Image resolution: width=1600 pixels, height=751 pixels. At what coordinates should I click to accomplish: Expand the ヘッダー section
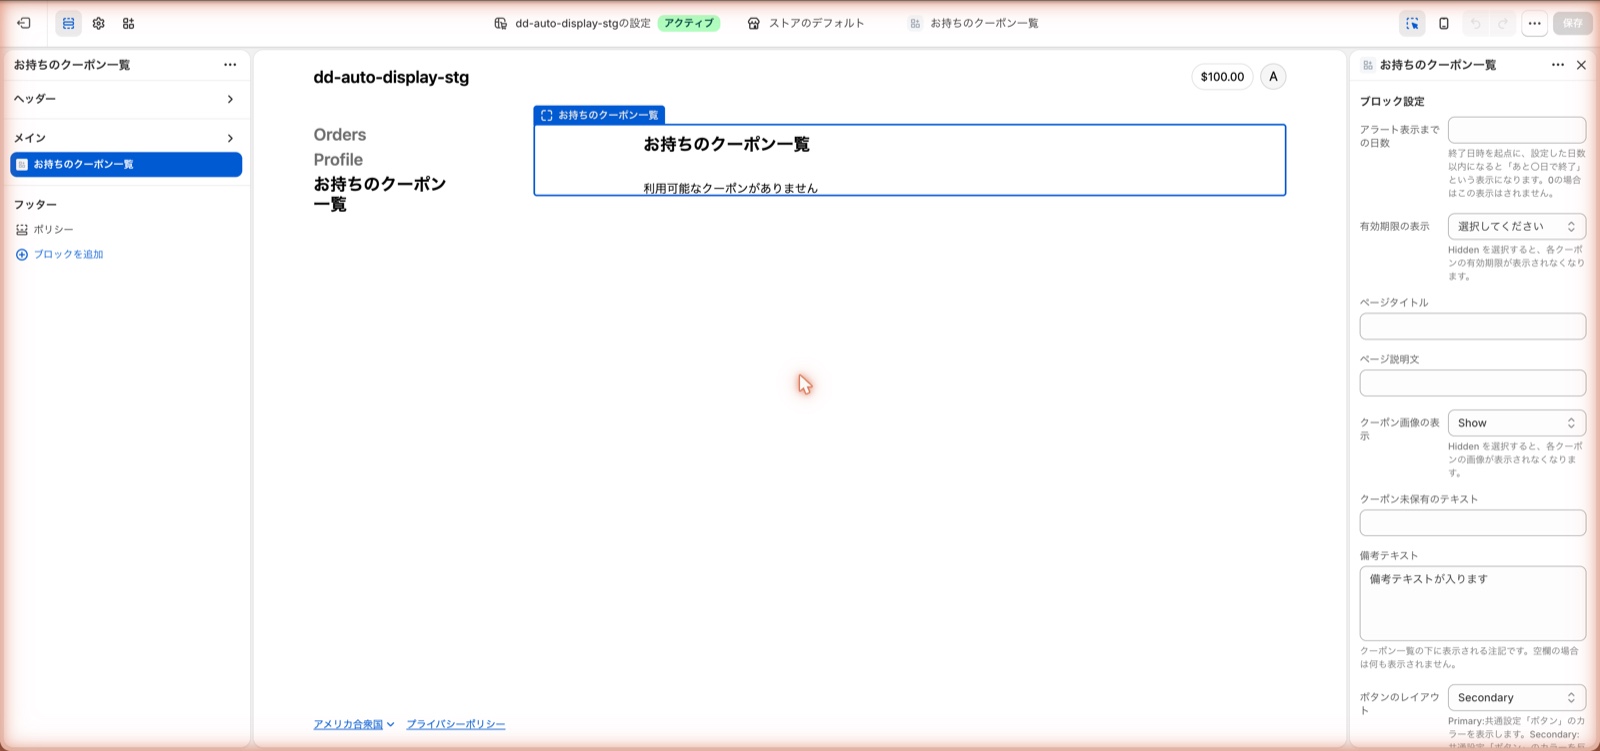[x=126, y=99]
